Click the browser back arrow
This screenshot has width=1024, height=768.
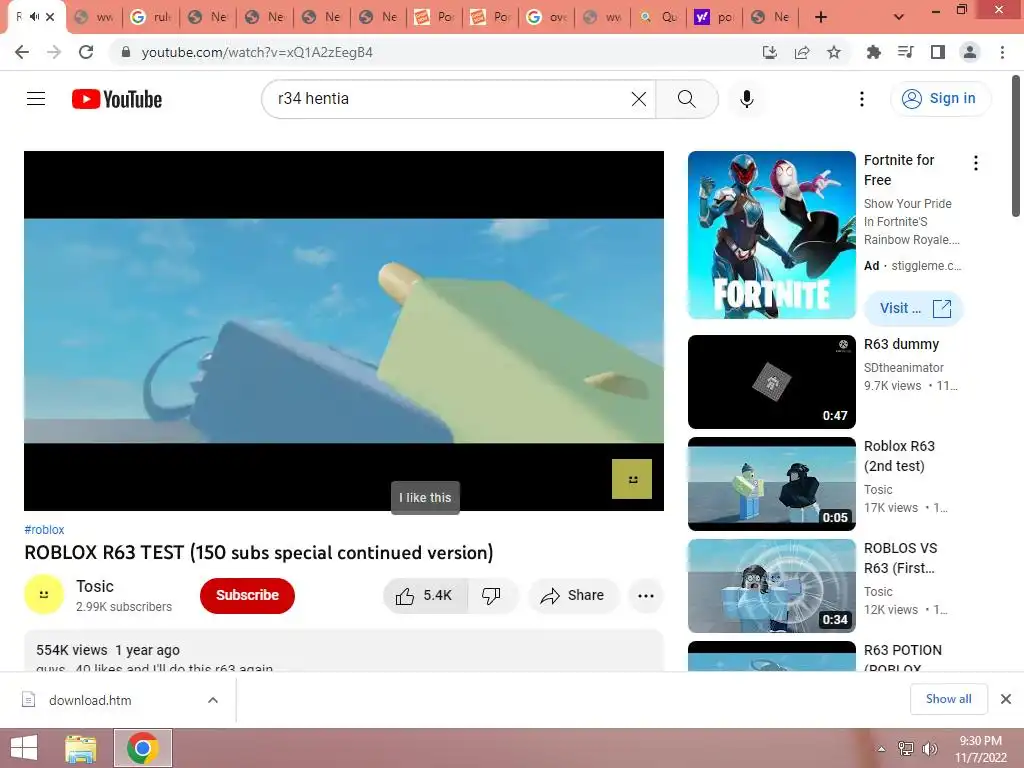click(22, 52)
